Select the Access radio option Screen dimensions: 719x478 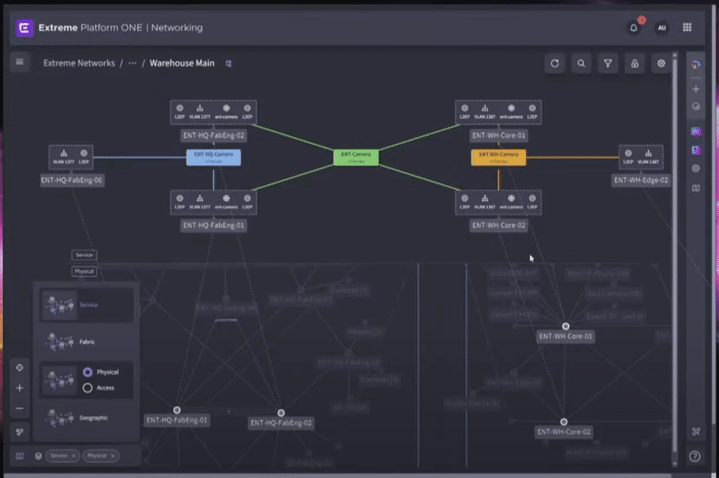(x=88, y=388)
